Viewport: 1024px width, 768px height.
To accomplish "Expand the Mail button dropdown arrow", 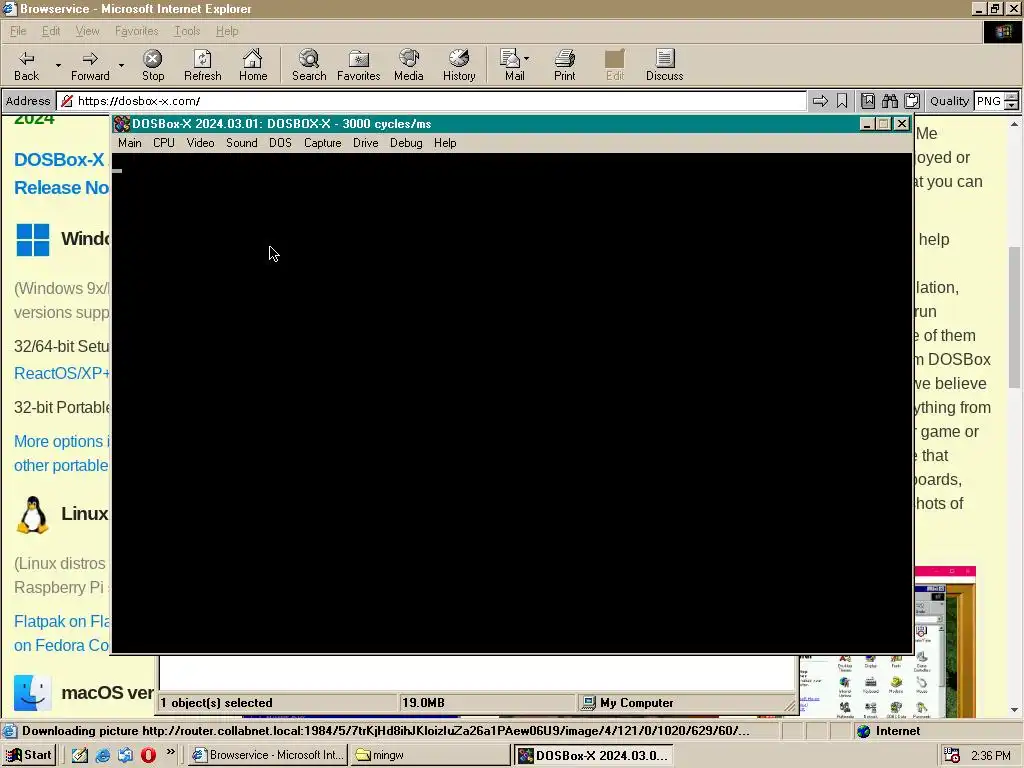I will coord(526,59).
